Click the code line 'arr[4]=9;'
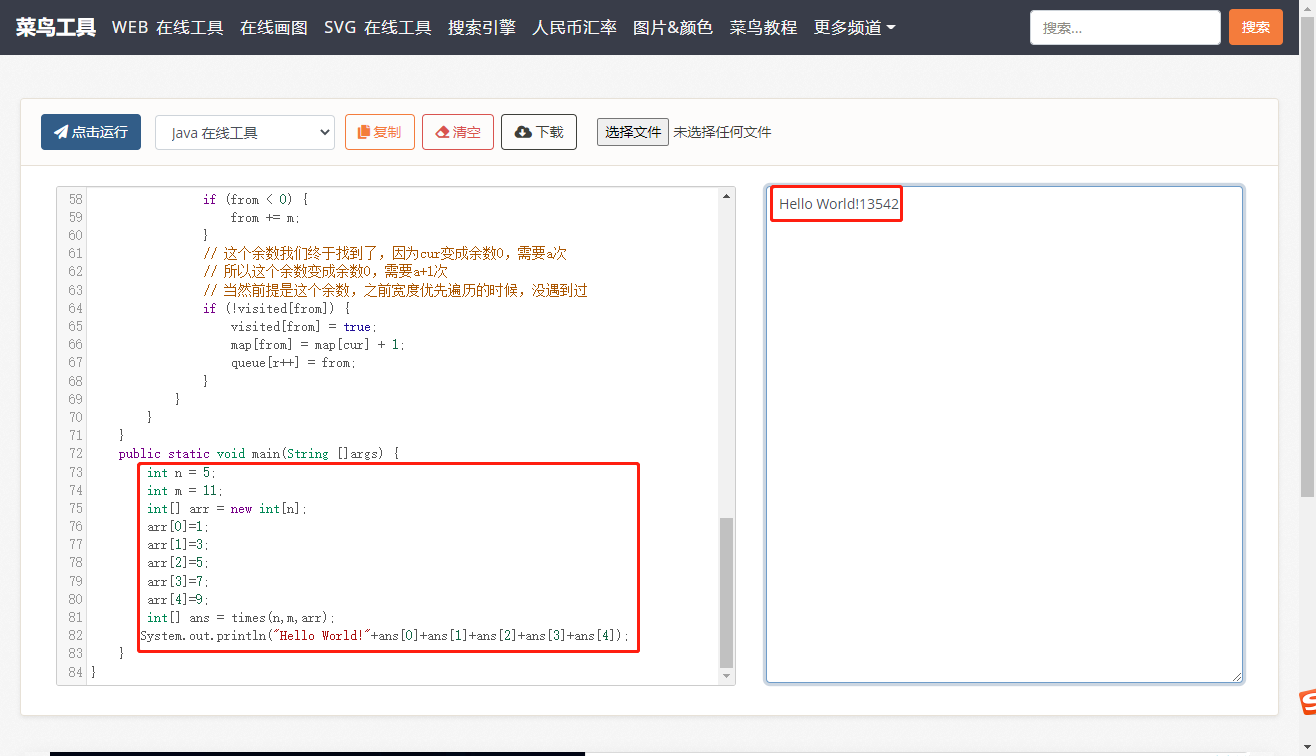 pos(178,599)
